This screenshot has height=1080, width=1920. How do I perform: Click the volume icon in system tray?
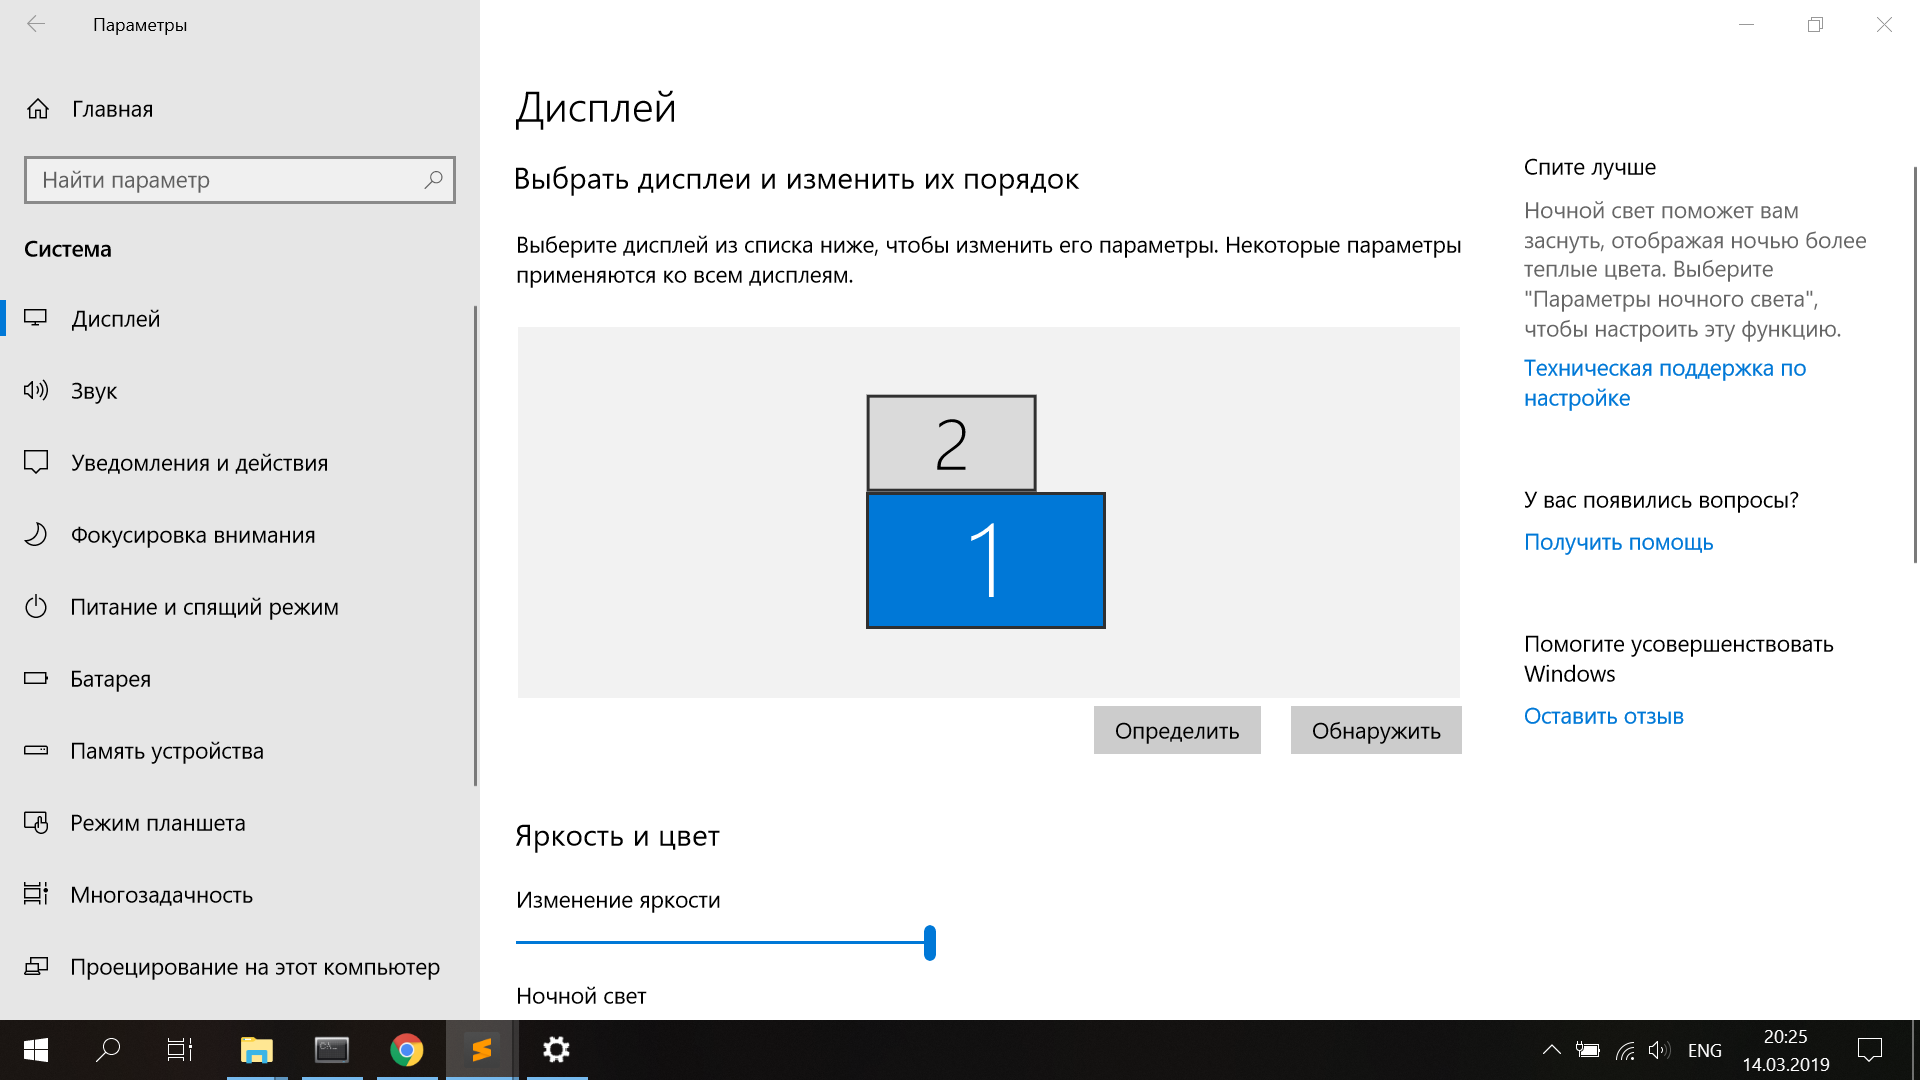tap(1659, 1050)
